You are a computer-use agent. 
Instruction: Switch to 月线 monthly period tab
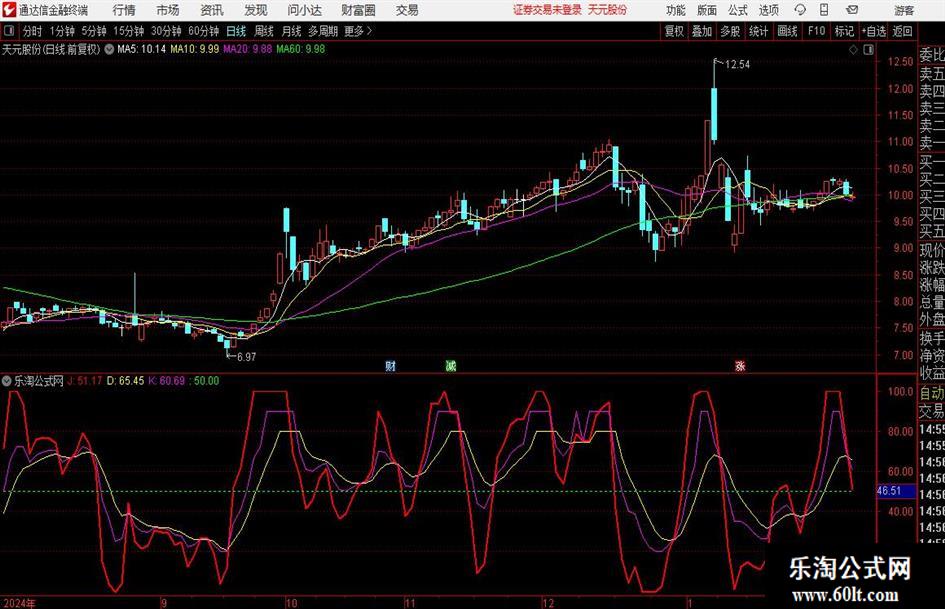[291, 31]
